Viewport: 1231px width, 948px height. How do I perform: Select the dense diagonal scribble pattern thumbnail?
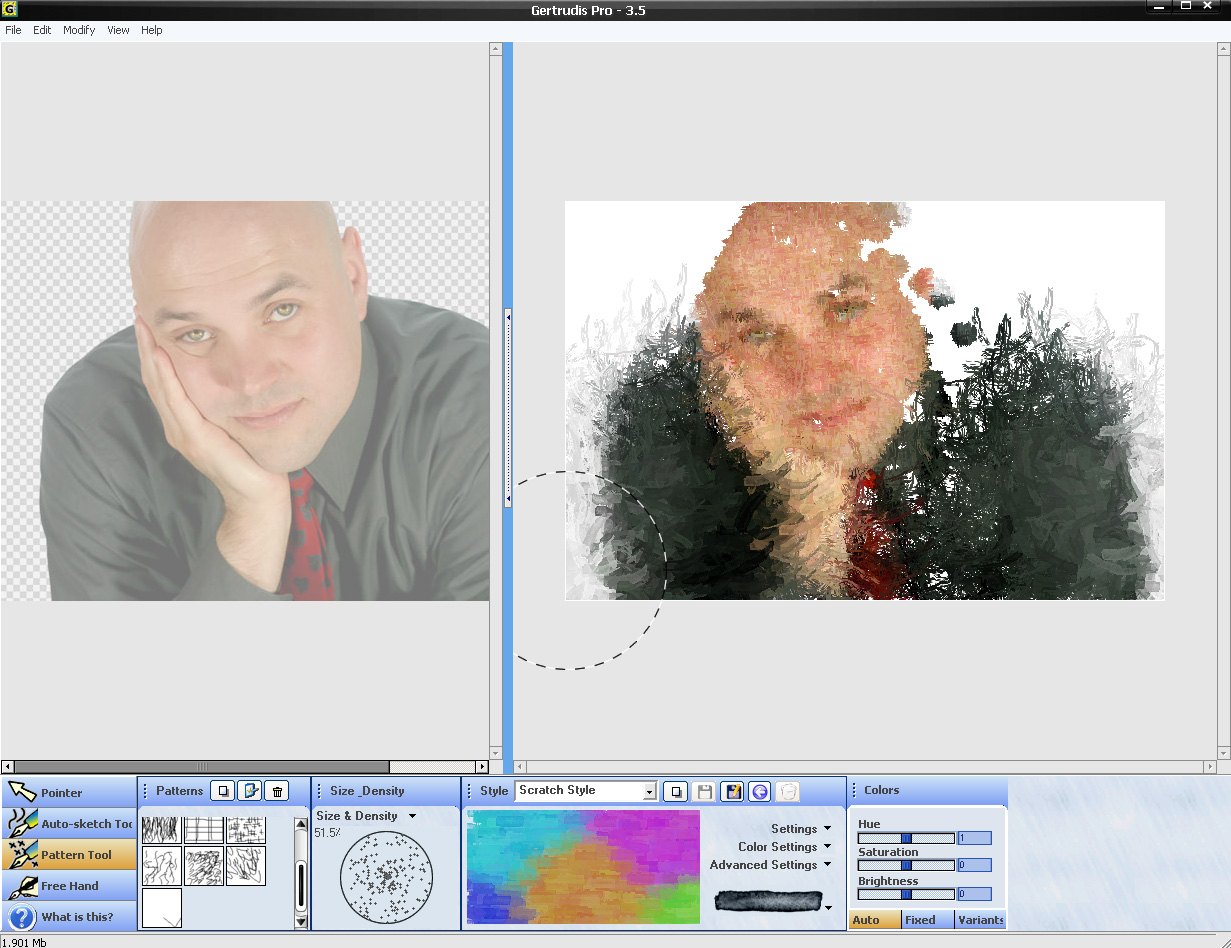click(203, 866)
